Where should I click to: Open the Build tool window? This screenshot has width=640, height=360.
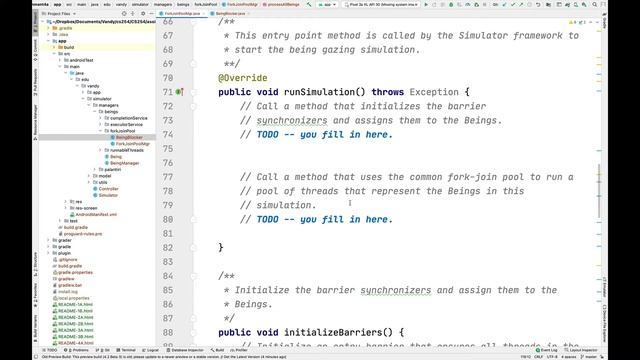(x=218, y=350)
